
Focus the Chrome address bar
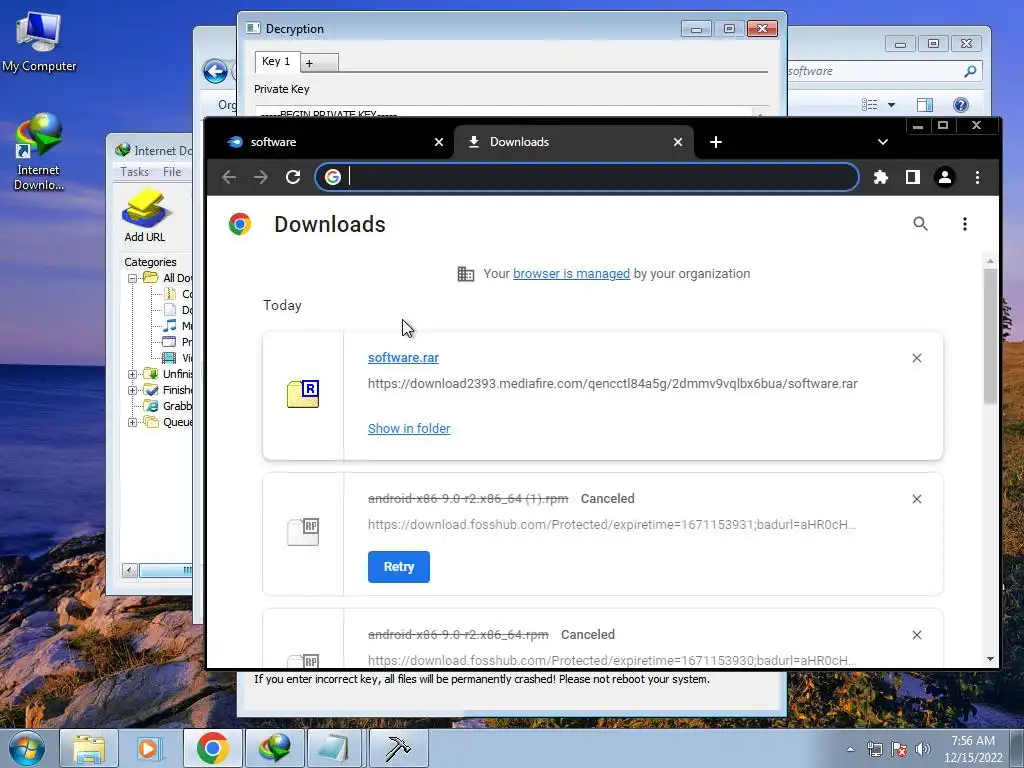586,177
